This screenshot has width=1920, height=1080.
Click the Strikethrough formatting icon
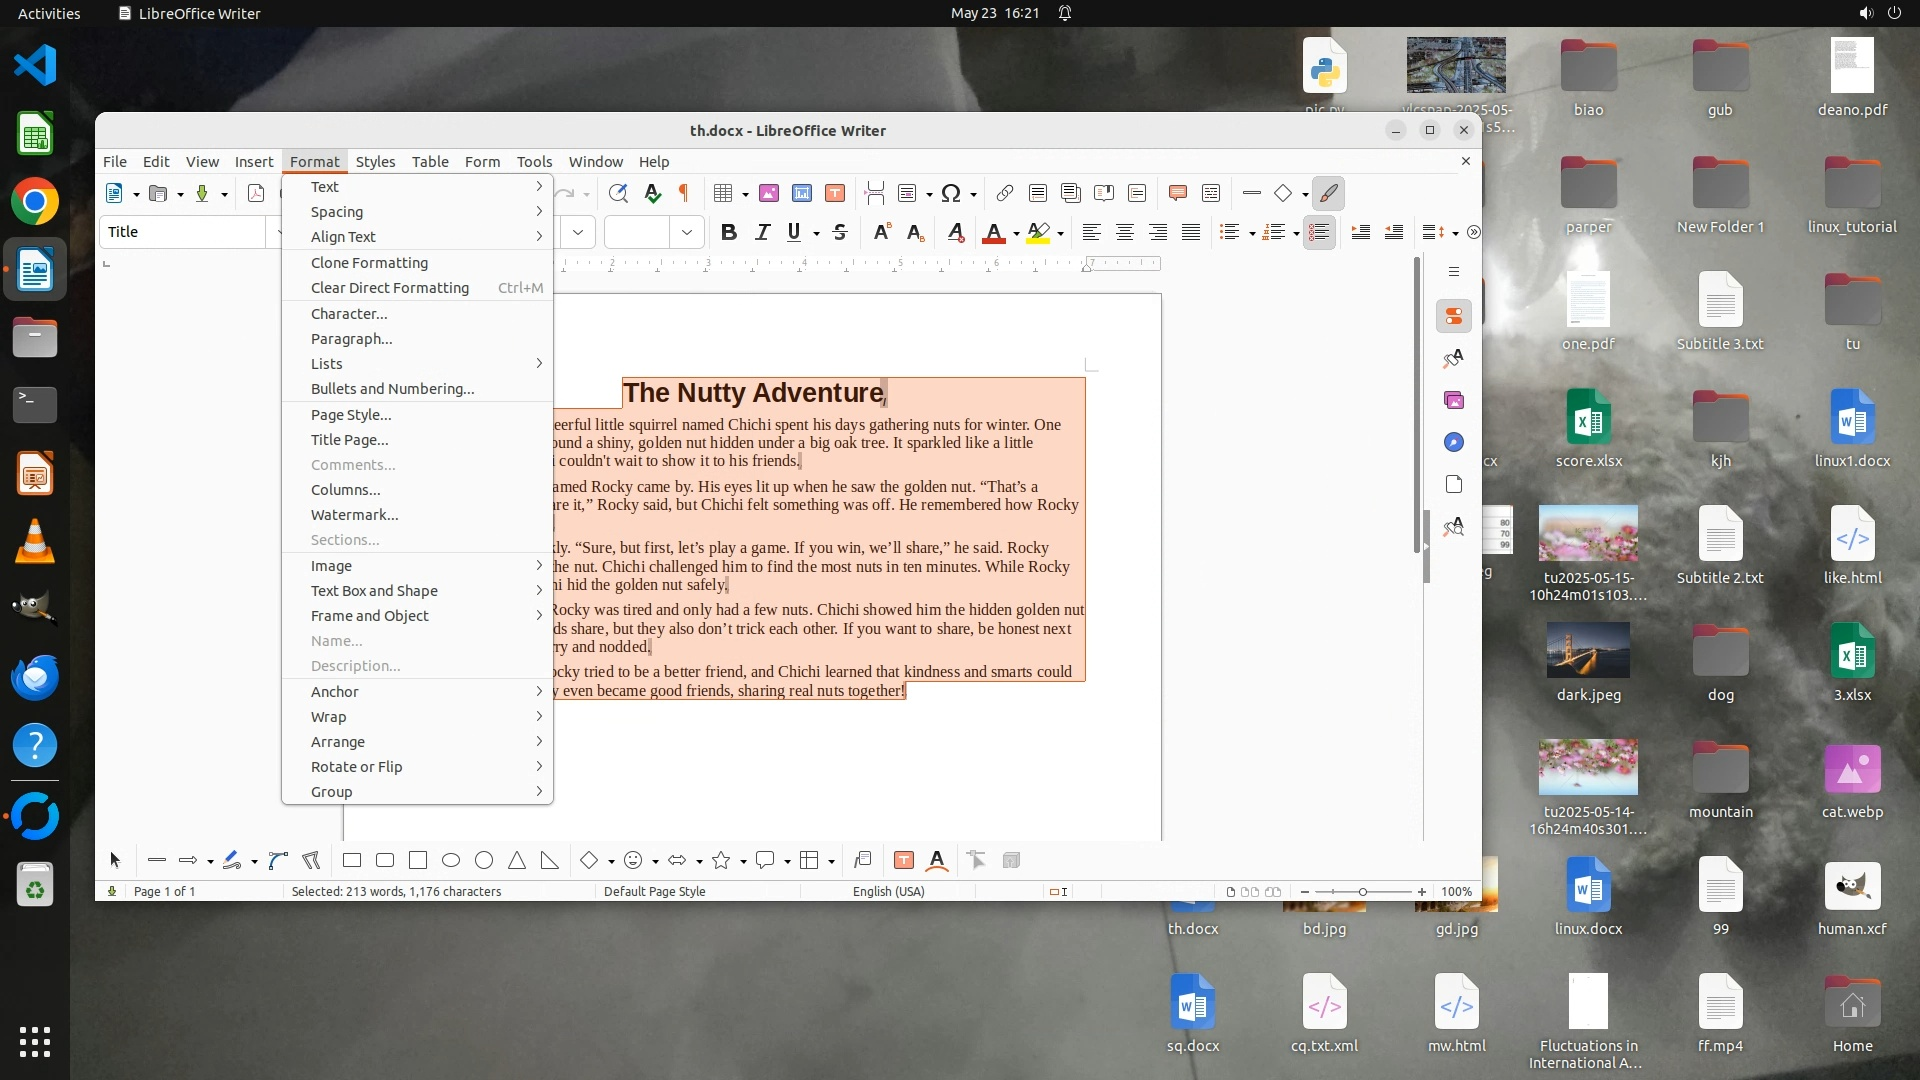840,232
